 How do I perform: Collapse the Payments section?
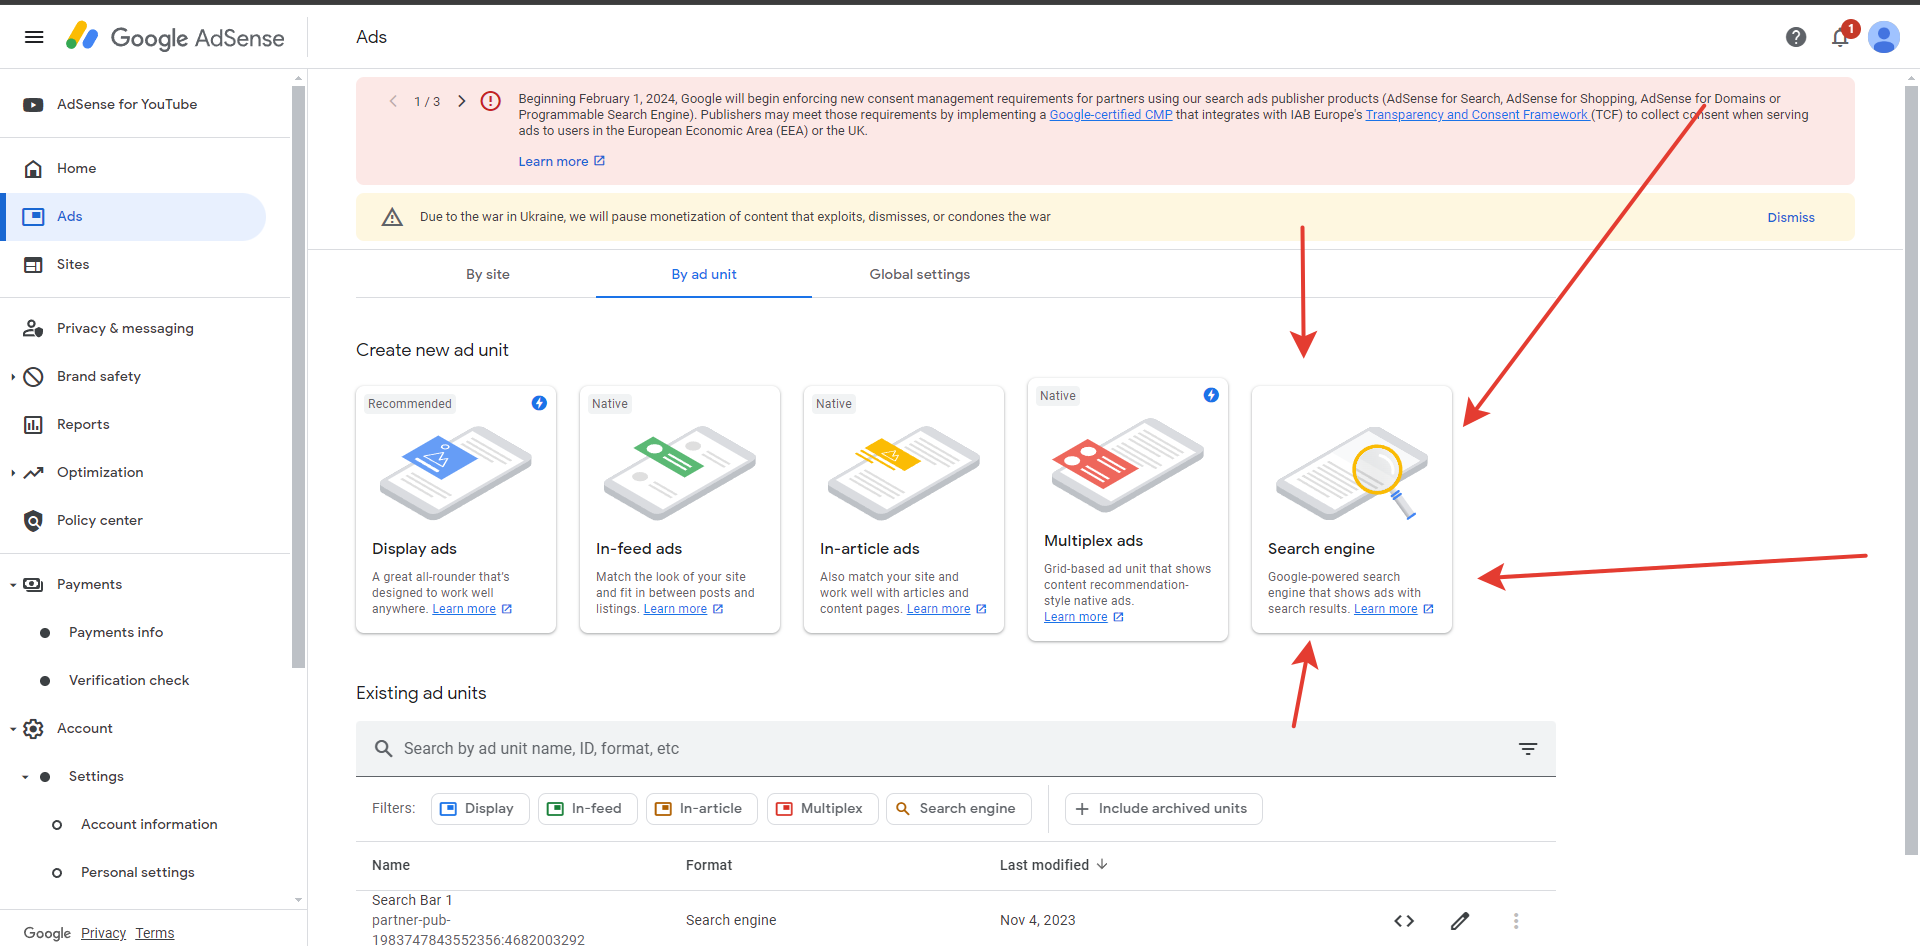point(13,584)
